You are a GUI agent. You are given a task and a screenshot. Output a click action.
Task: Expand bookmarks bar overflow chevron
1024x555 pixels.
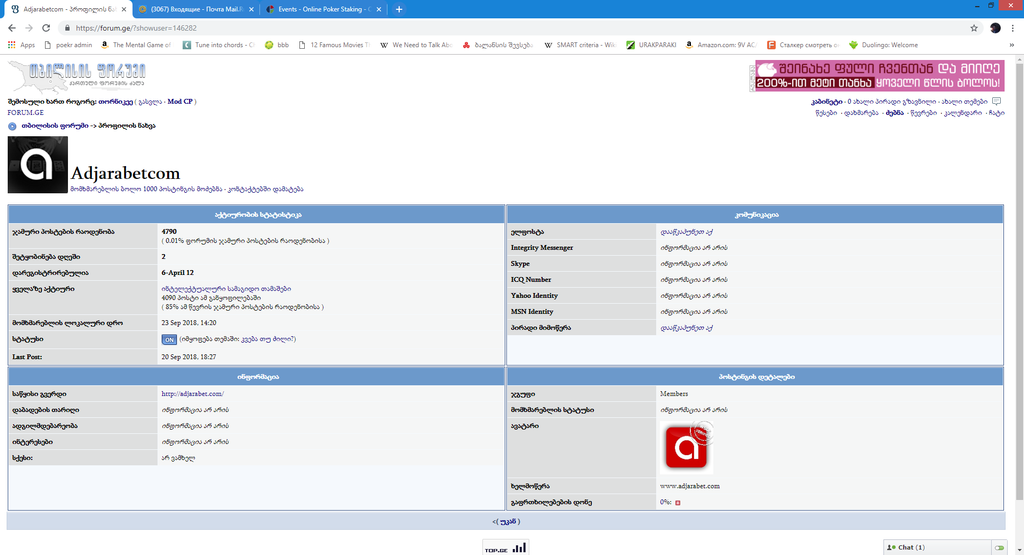[1012, 45]
